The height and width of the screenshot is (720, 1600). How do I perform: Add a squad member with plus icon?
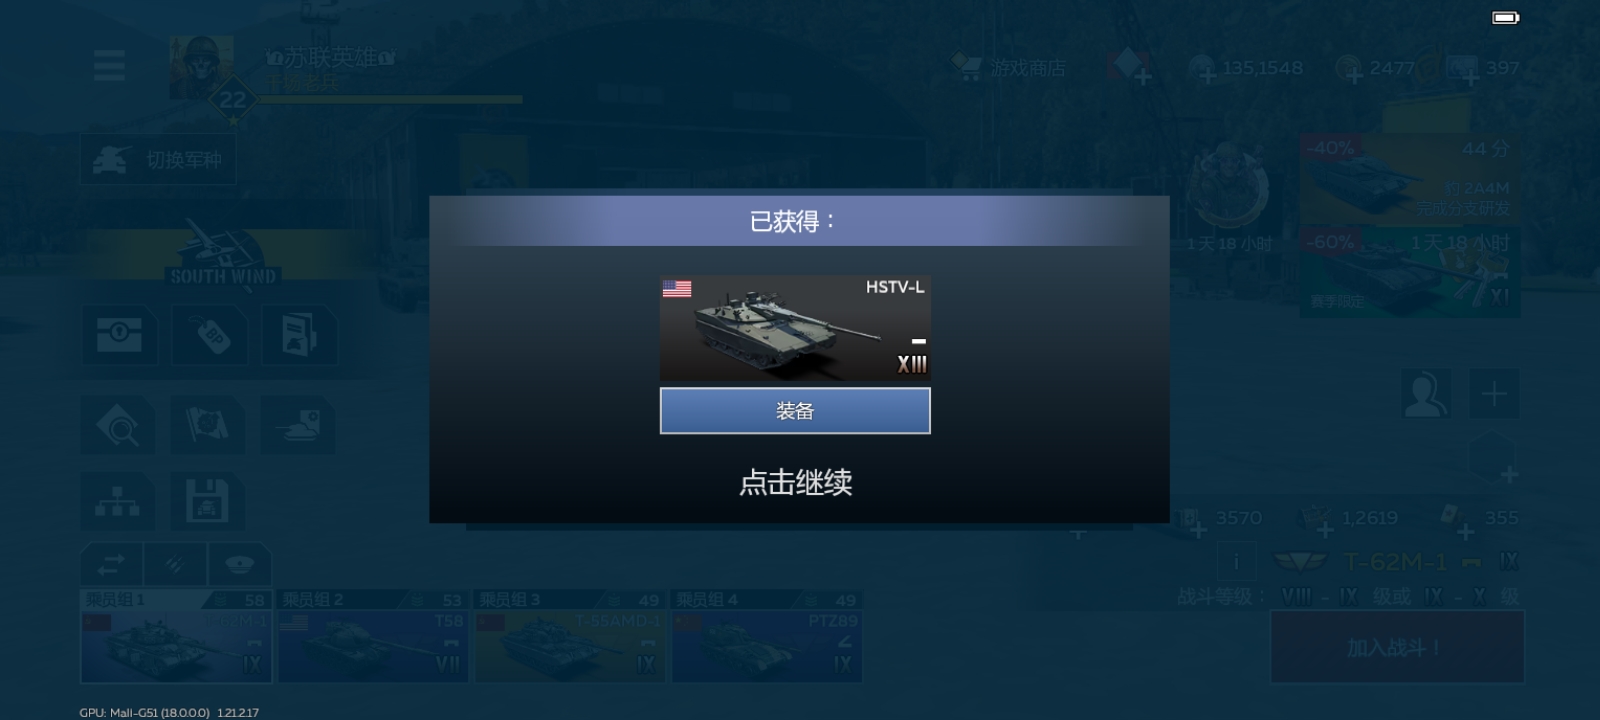pos(1494,393)
